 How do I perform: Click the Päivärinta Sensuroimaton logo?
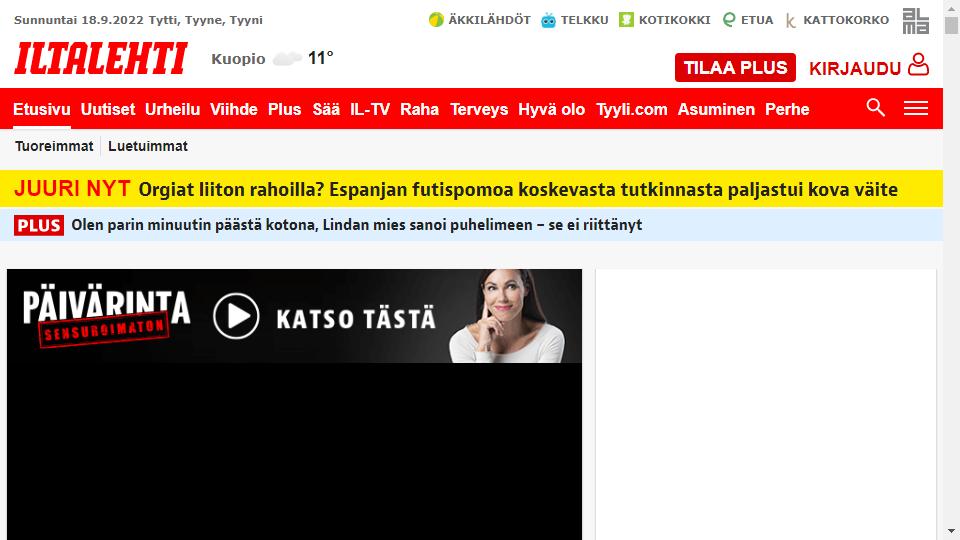click(x=106, y=315)
